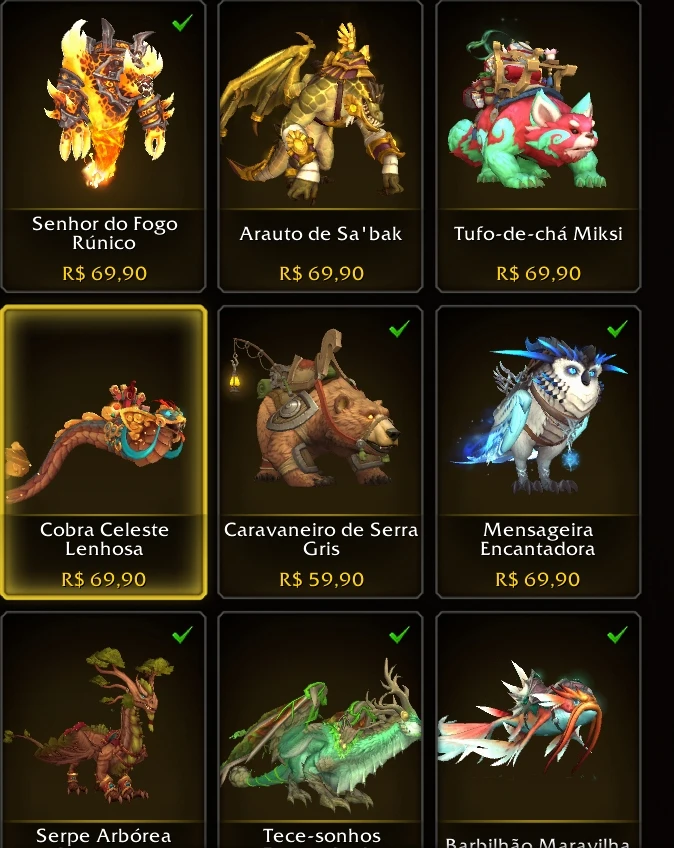
Task: Click the Arauto de Sa'bak name label
Action: tap(321, 234)
